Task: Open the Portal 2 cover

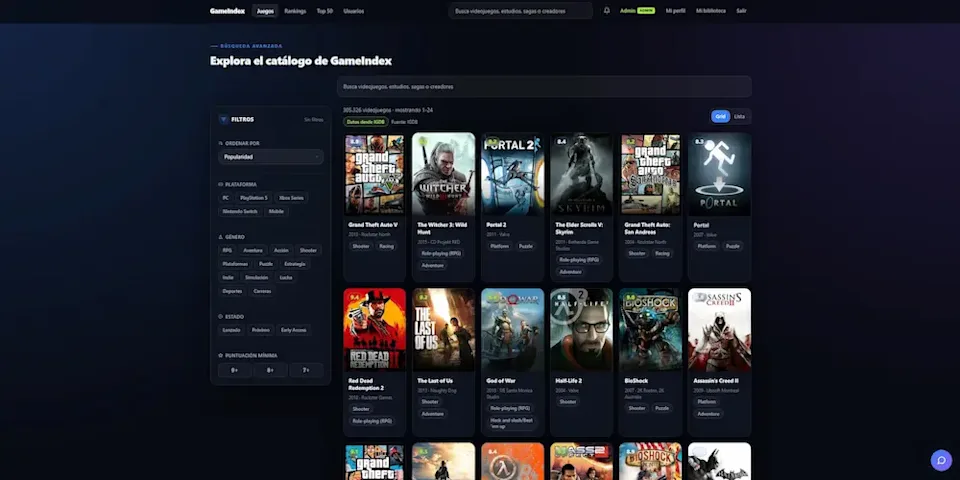Action: 512,174
